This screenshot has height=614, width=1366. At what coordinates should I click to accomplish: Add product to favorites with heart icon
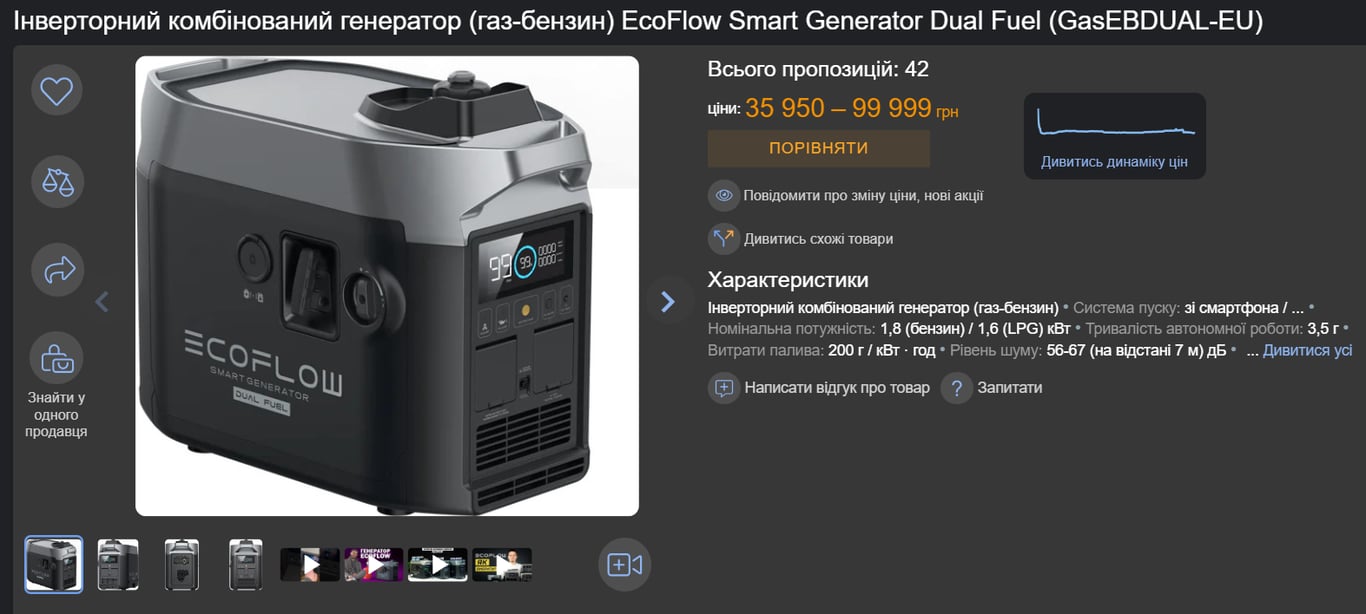point(57,91)
